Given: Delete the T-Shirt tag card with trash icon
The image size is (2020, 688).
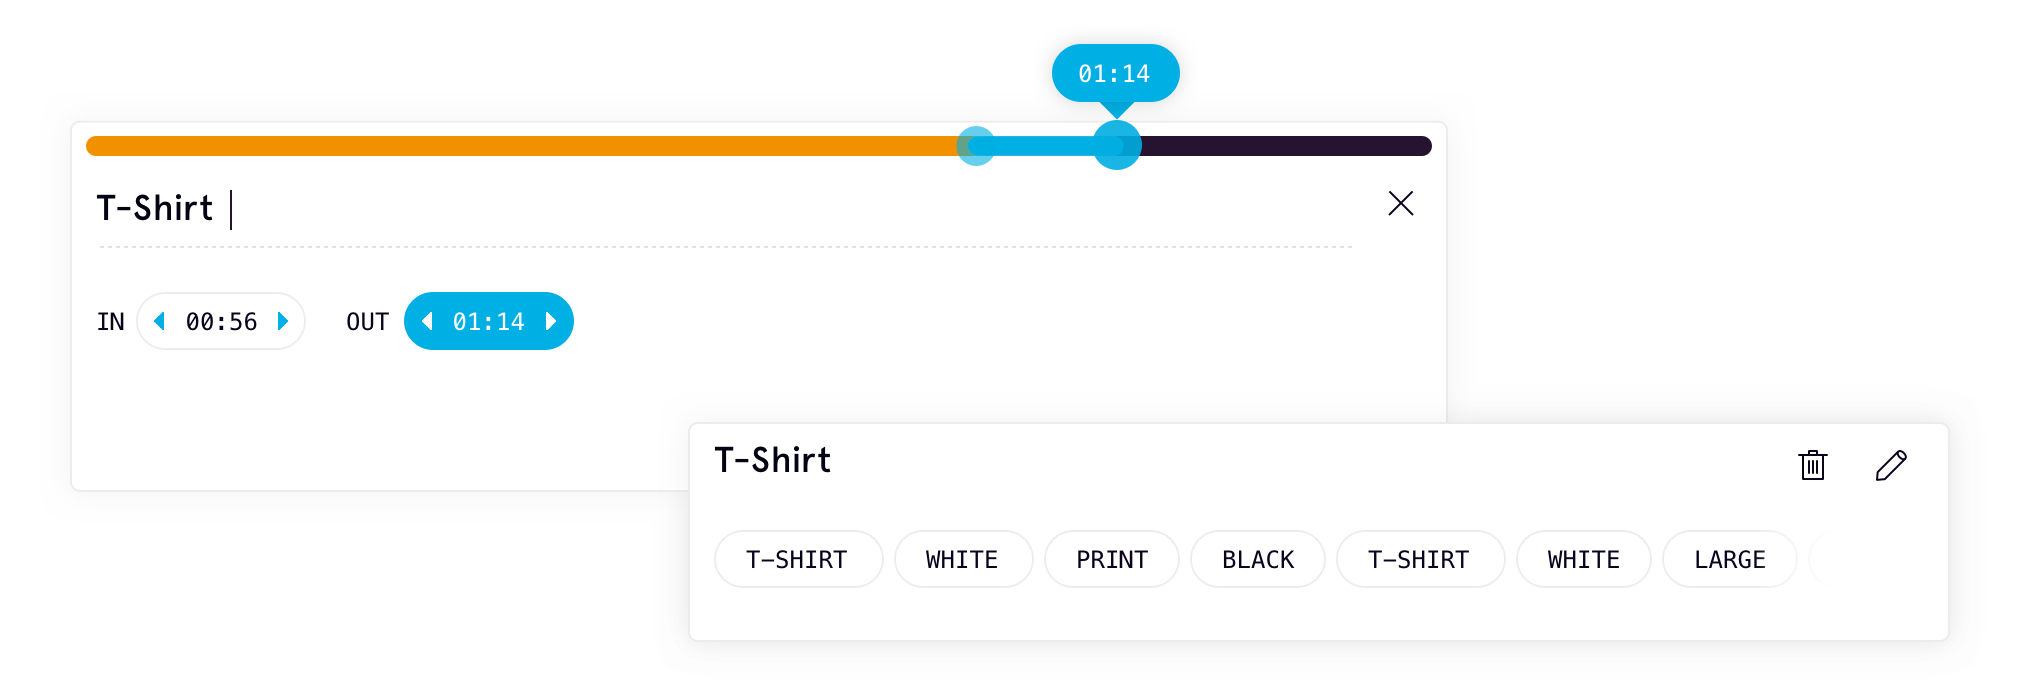Looking at the screenshot, I should point(1812,465).
